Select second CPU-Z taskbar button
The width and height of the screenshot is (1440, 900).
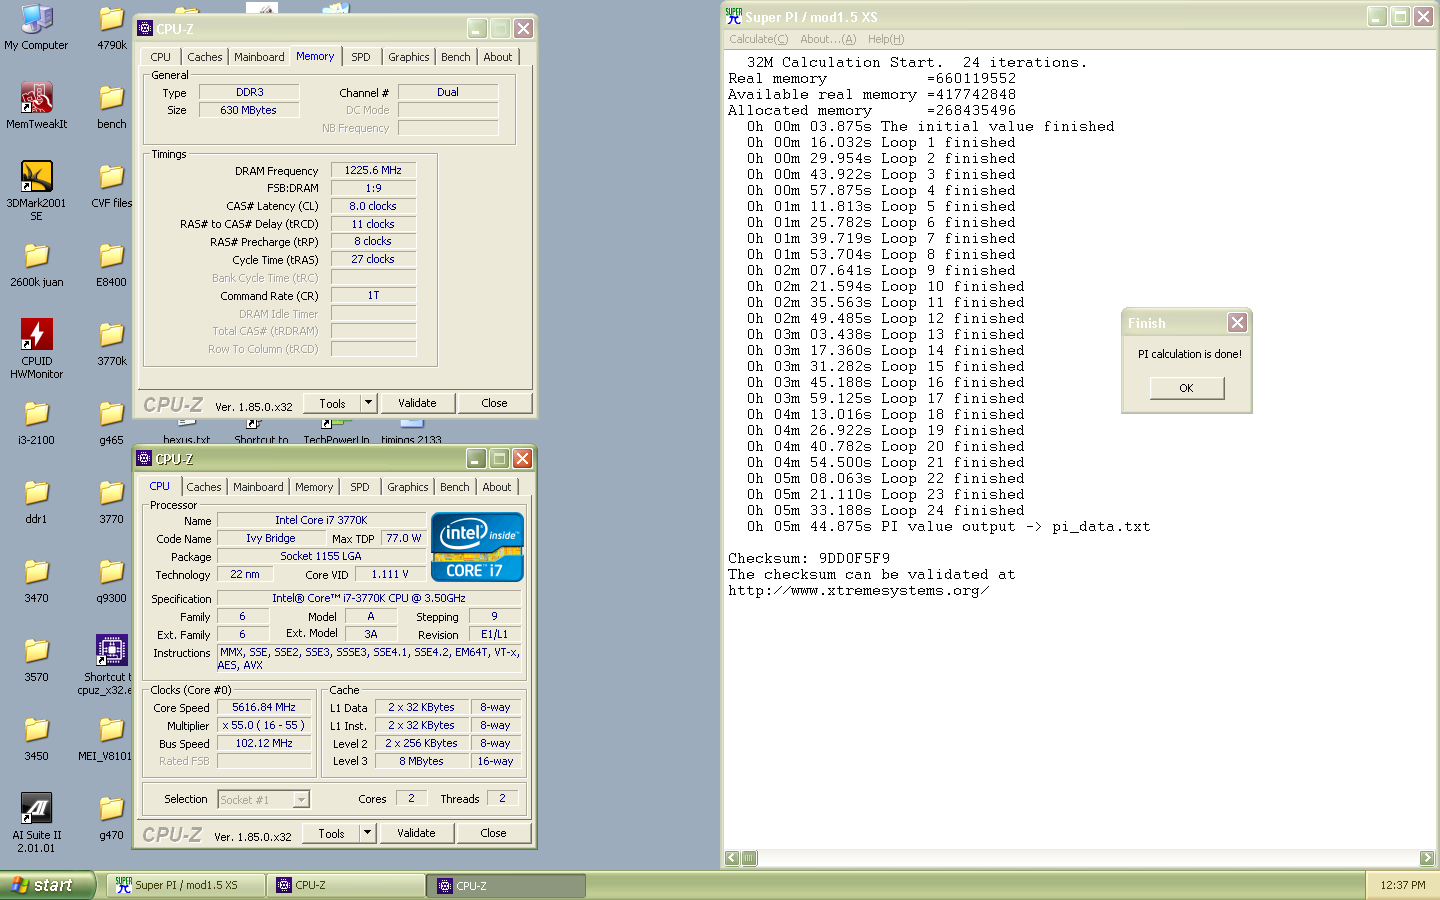[x=506, y=885]
